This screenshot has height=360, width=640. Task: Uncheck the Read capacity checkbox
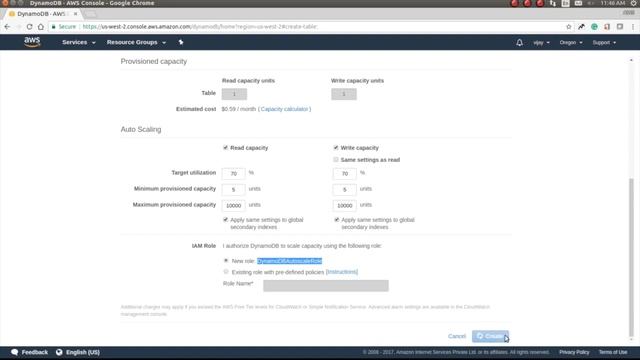225,147
